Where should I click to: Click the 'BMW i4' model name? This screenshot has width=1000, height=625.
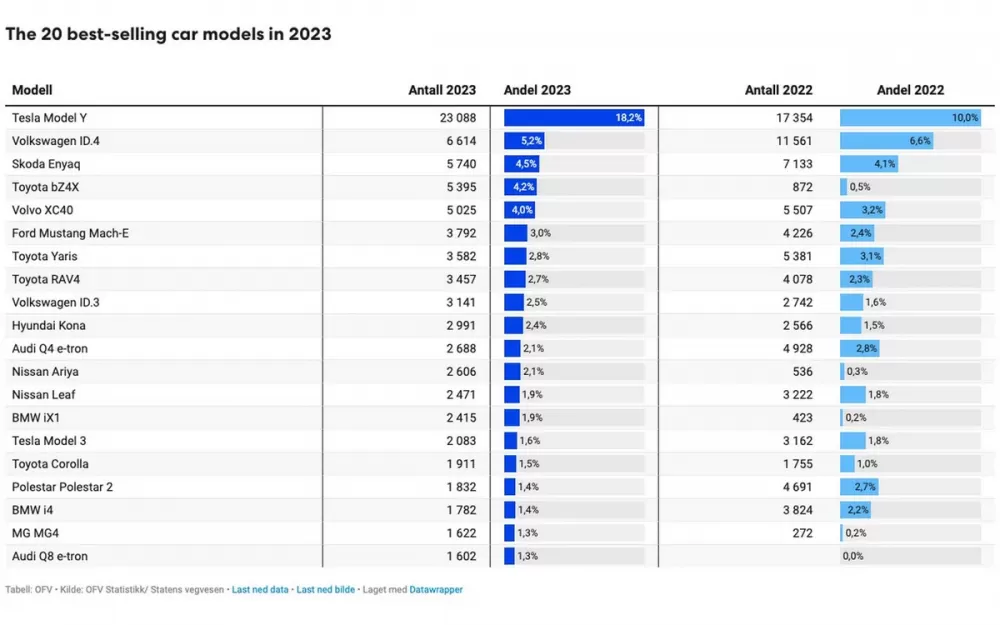(x=33, y=510)
